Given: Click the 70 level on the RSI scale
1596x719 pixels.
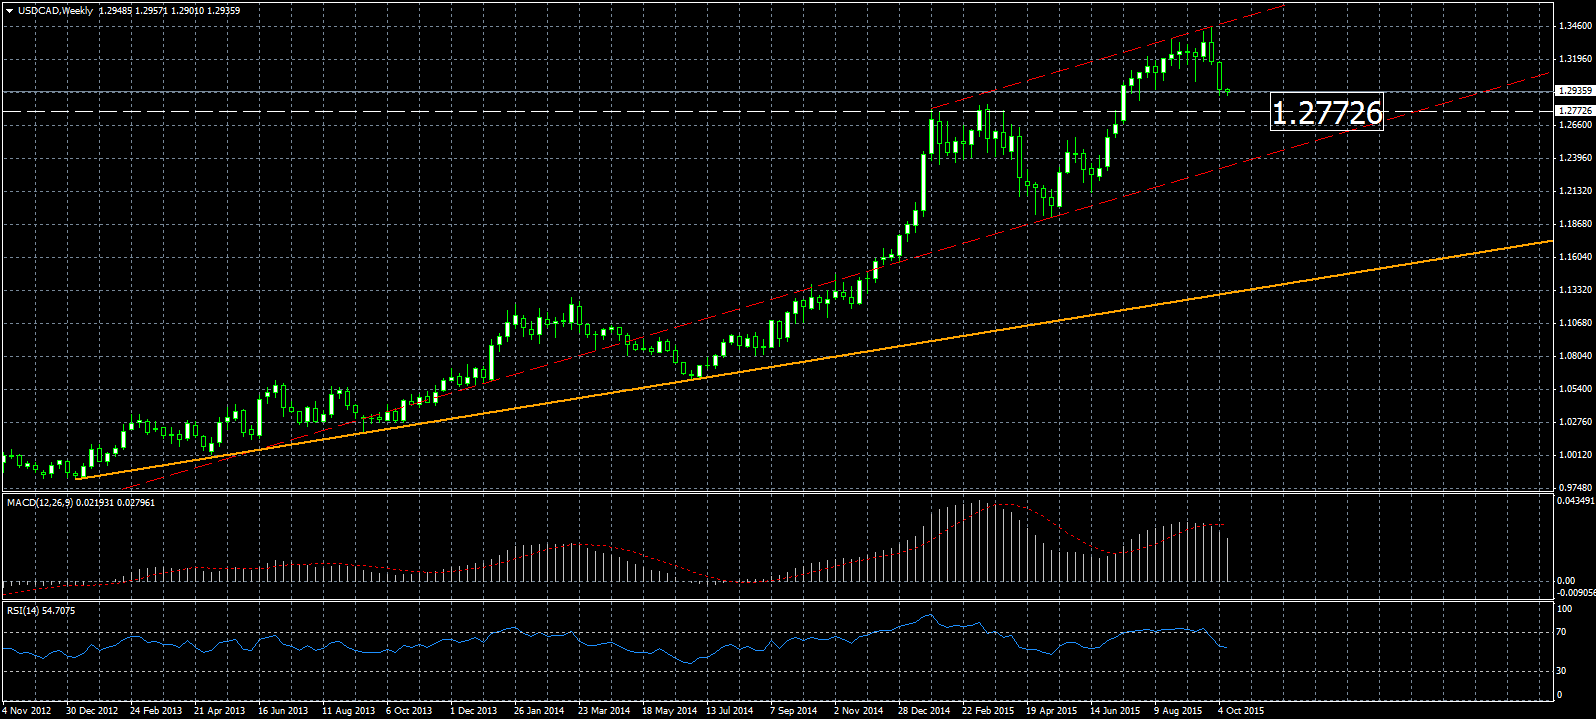Looking at the screenshot, I should click(x=1561, y=632).
